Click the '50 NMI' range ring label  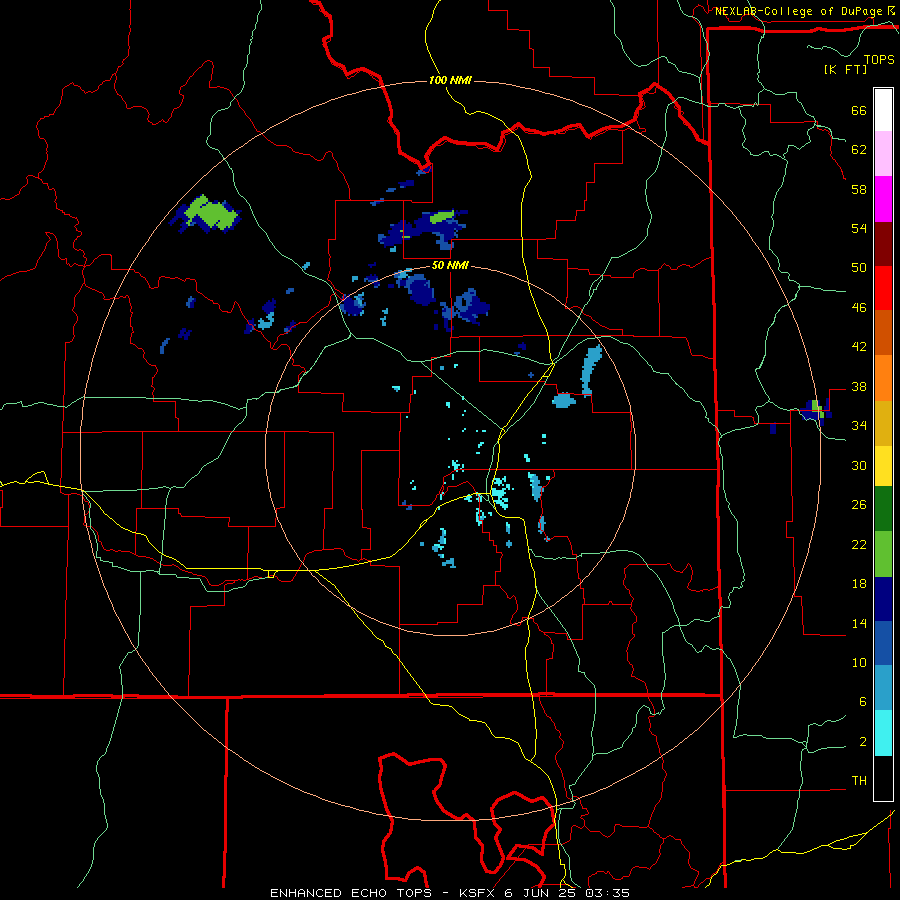coord(450,265)
